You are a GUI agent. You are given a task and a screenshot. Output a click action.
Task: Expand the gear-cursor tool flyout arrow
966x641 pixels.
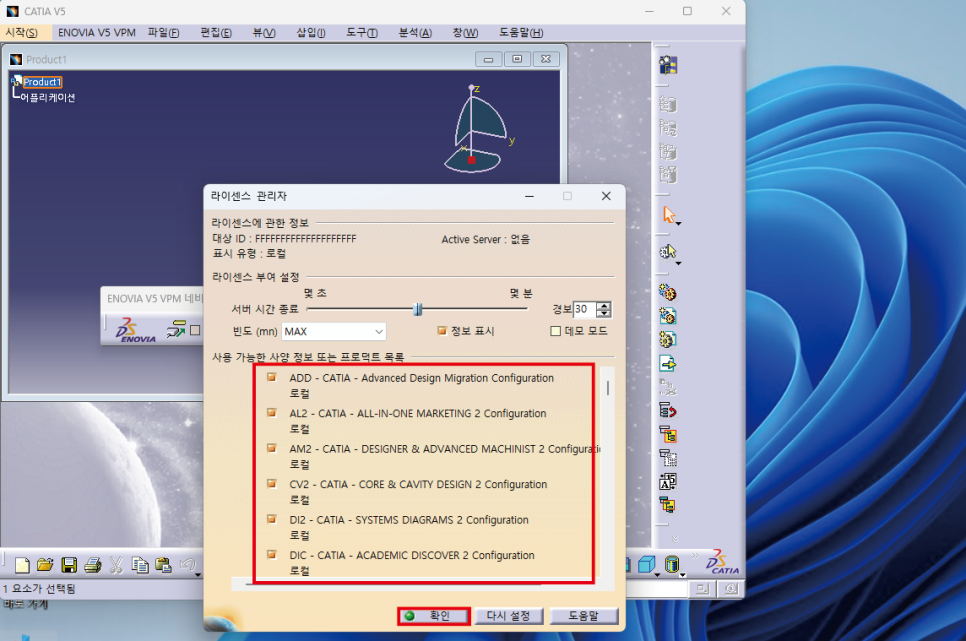coord(678,264)
